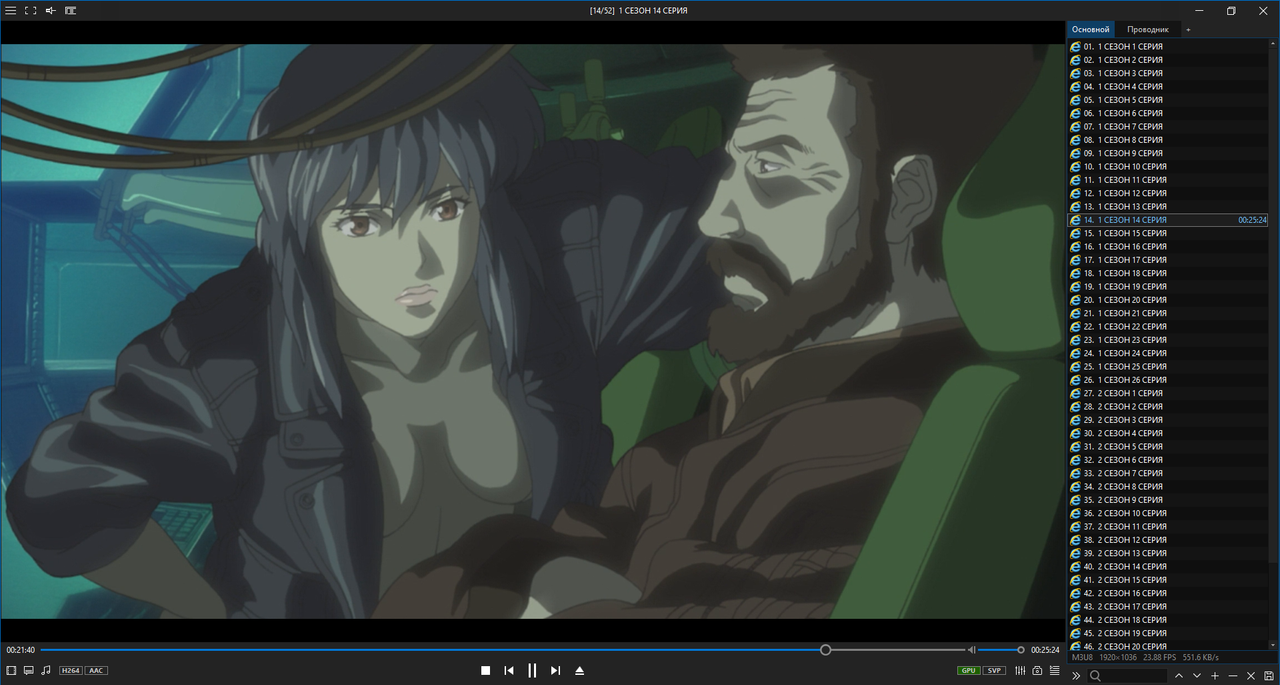Skip to the next episode
Screen dimensions: 1280x685
[x=556, y=670]
